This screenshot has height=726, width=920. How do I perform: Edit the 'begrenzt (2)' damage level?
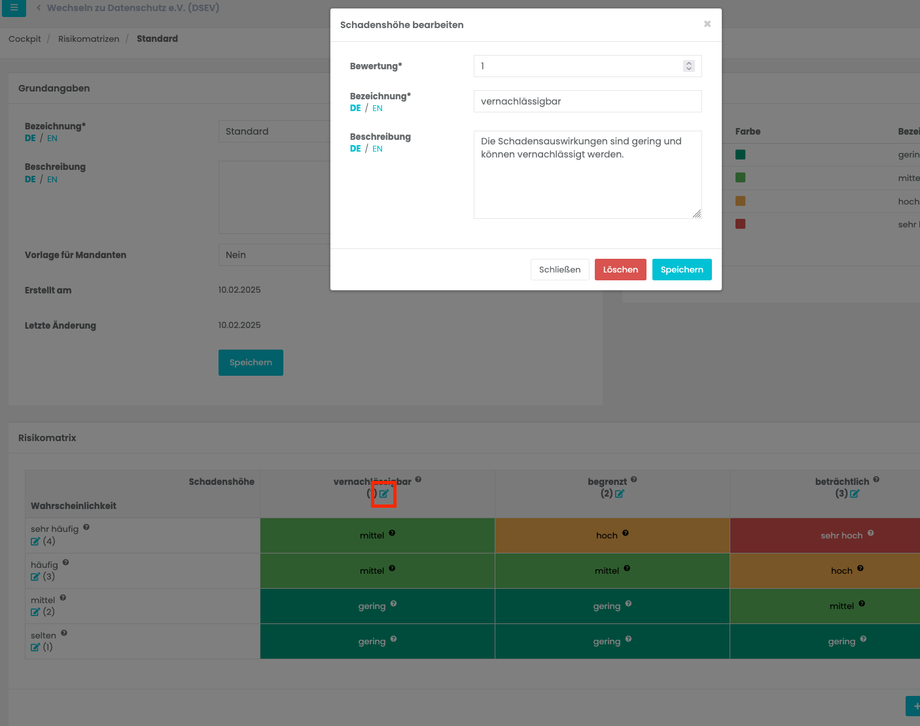pyautogui.click(x=620, y=494)
